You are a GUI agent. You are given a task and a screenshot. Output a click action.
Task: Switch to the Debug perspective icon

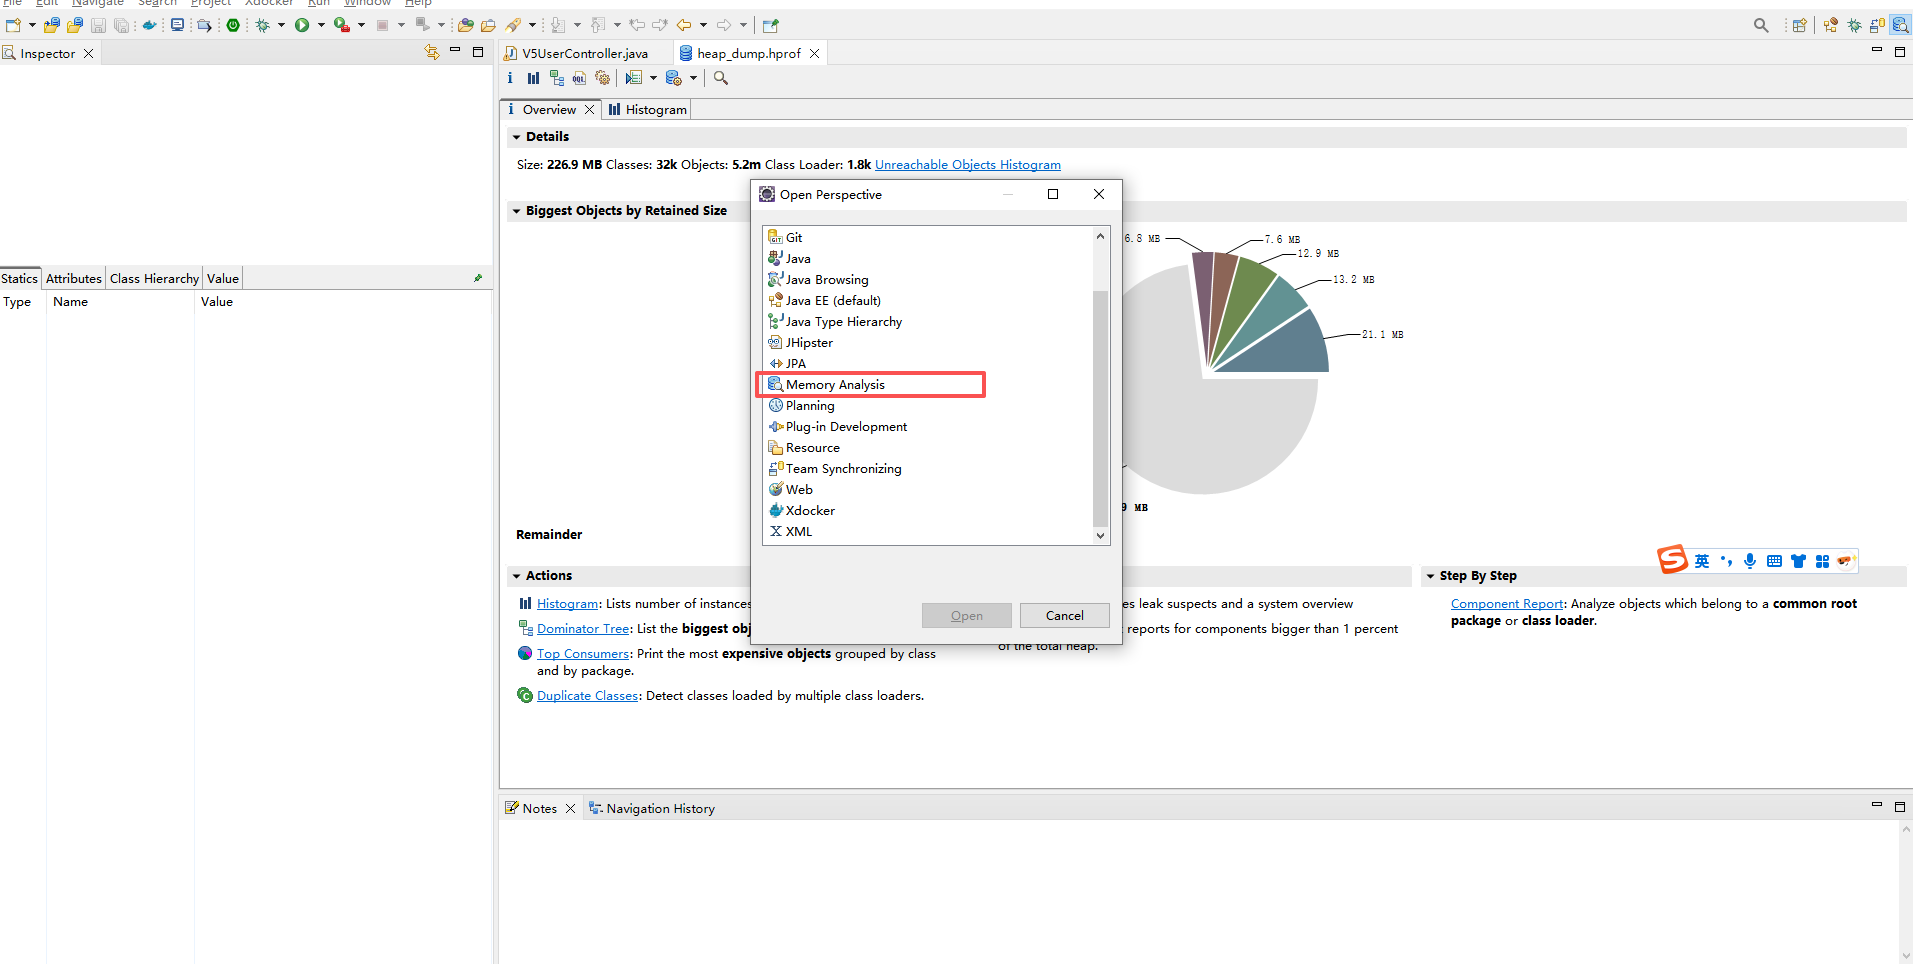pos(1854,25)
